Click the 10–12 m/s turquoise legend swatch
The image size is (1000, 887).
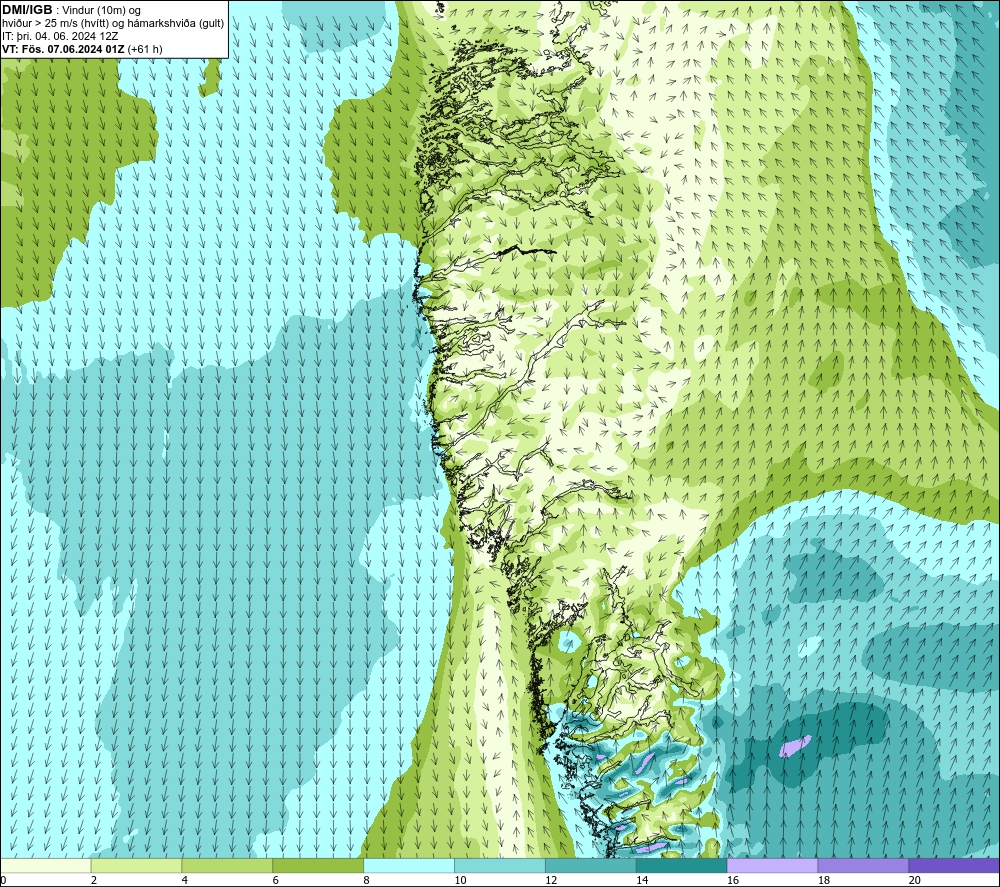tap(500, 865)
